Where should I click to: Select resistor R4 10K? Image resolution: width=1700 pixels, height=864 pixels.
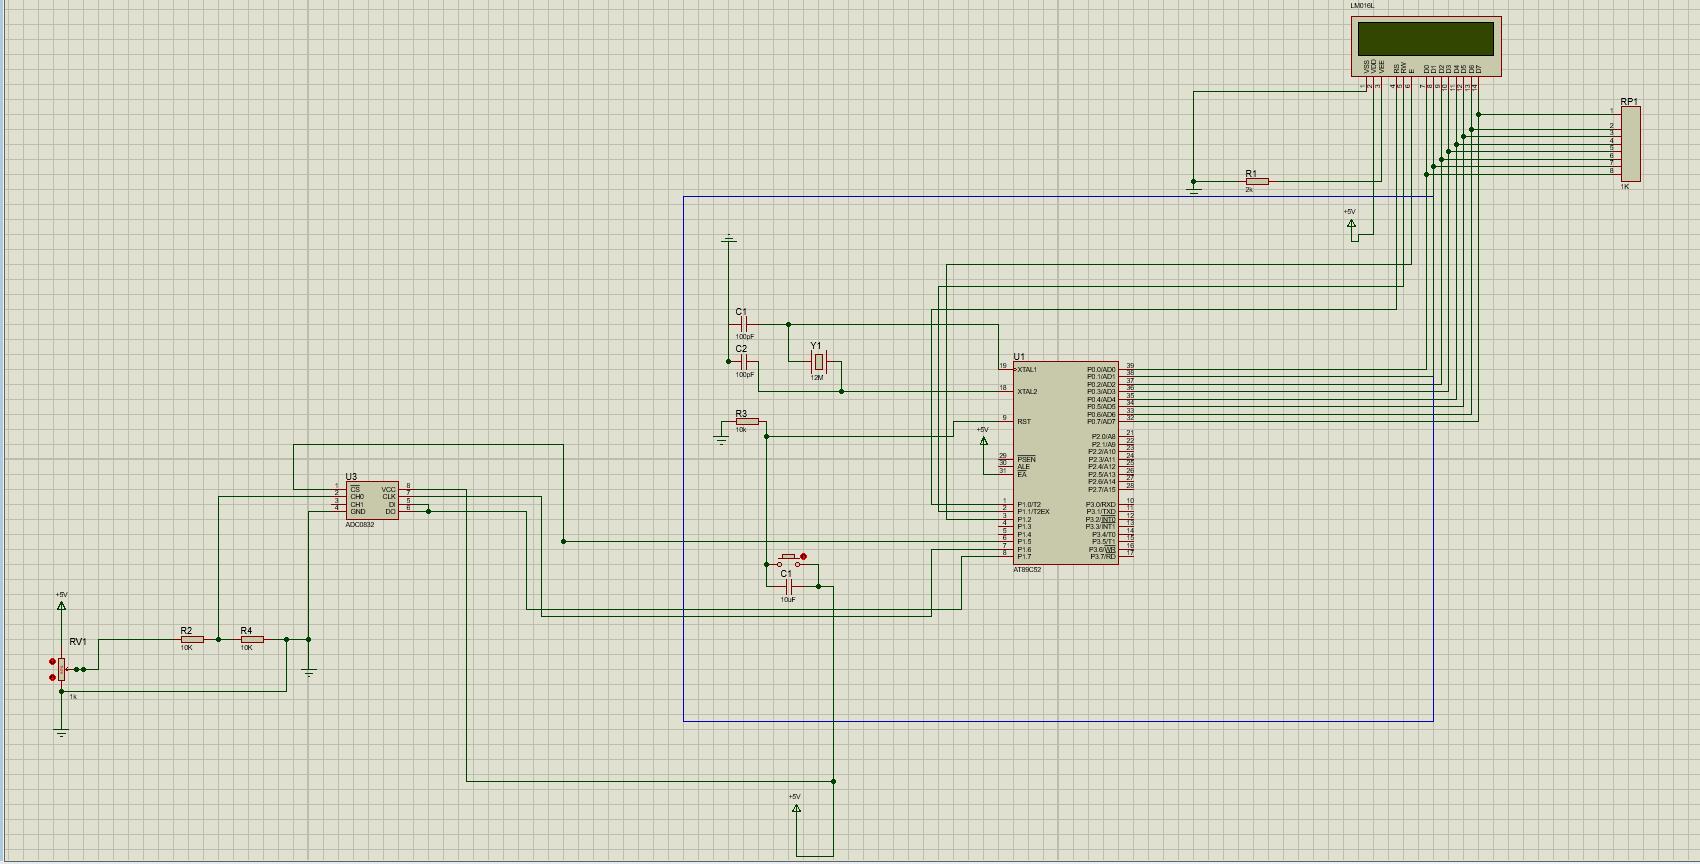(252, 639)
